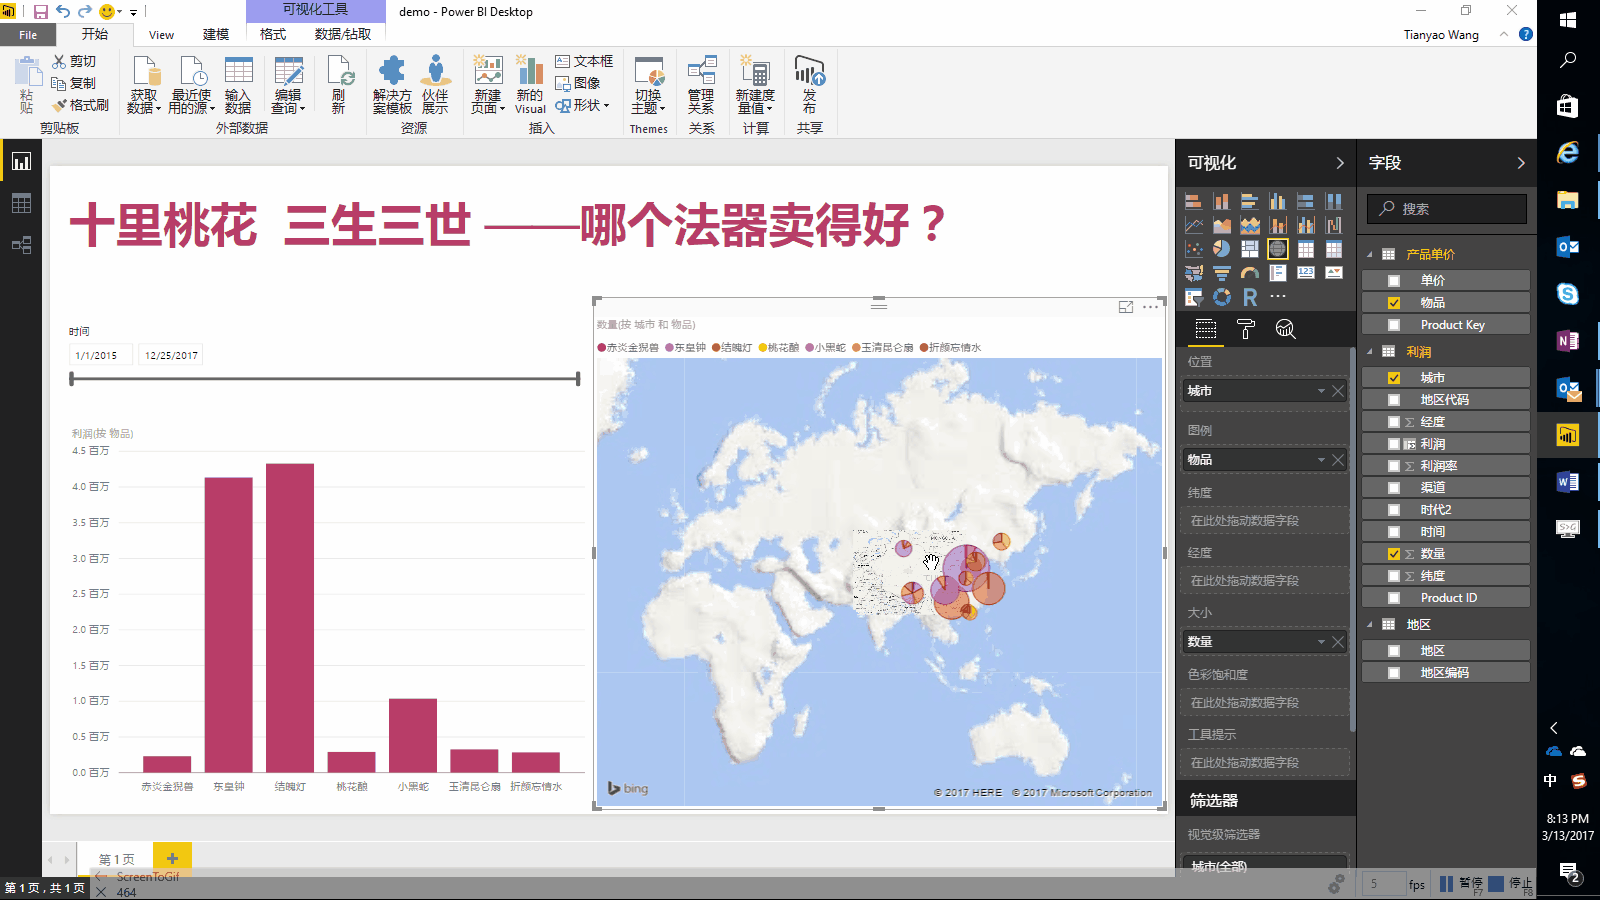Collapse the 地区 table

point(1370,625)
